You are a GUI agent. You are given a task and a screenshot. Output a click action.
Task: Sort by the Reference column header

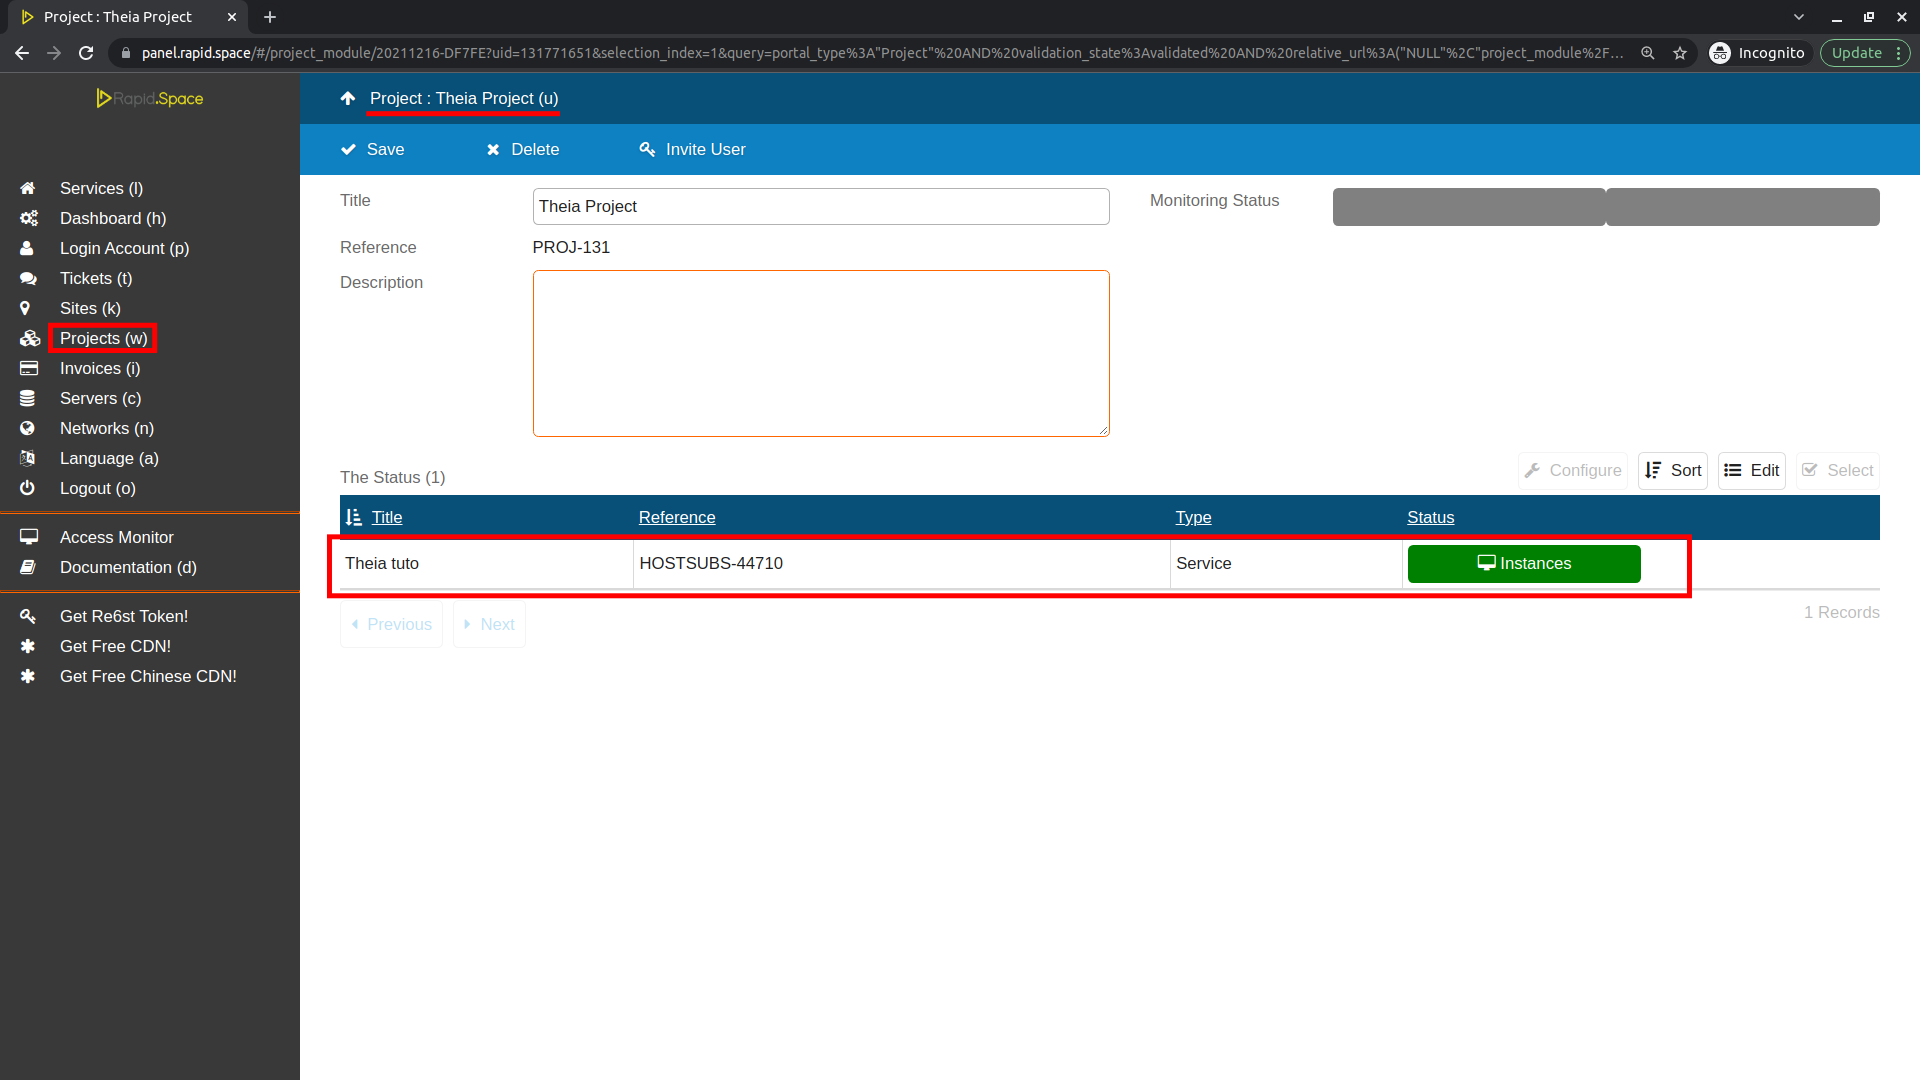(x=677, y=517)
